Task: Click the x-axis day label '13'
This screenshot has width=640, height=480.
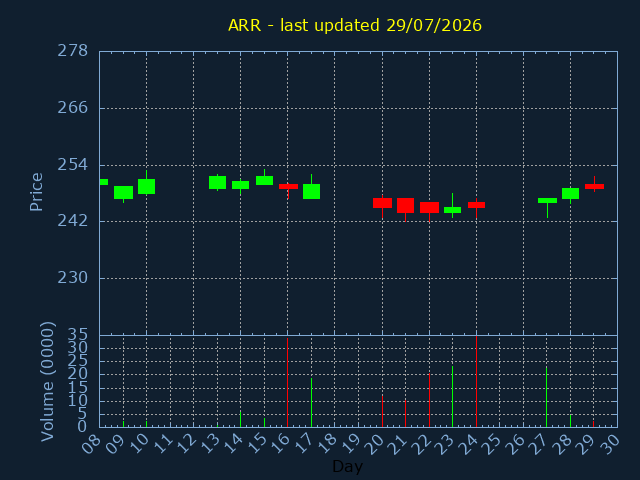Action: [211, 443]
